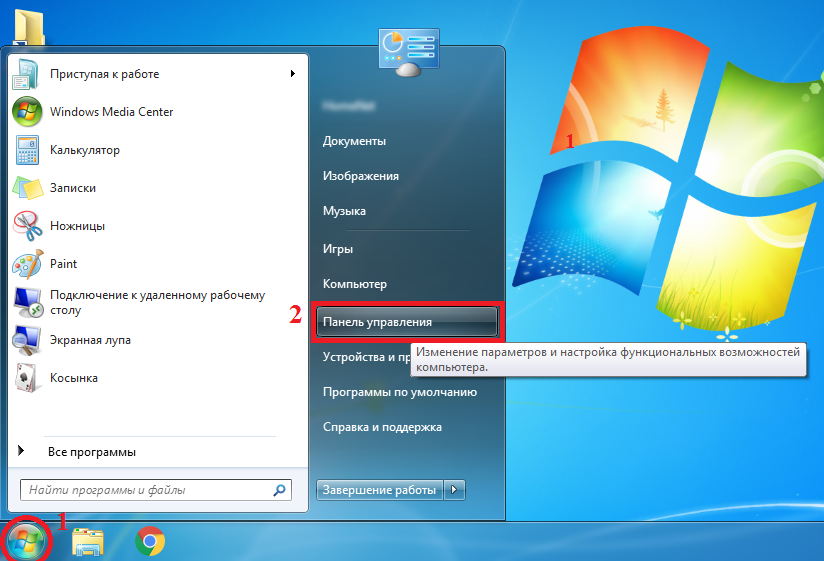
Task: Open Windows Media Center icon
Action: (26, 112)
